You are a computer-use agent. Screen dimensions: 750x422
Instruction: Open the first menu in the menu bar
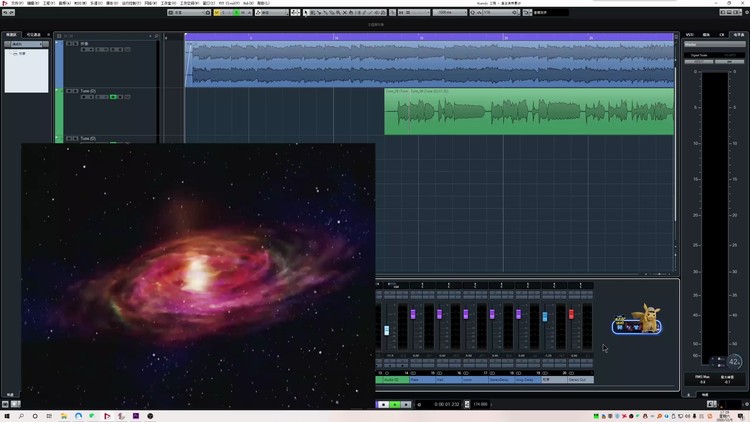point(16,3)
